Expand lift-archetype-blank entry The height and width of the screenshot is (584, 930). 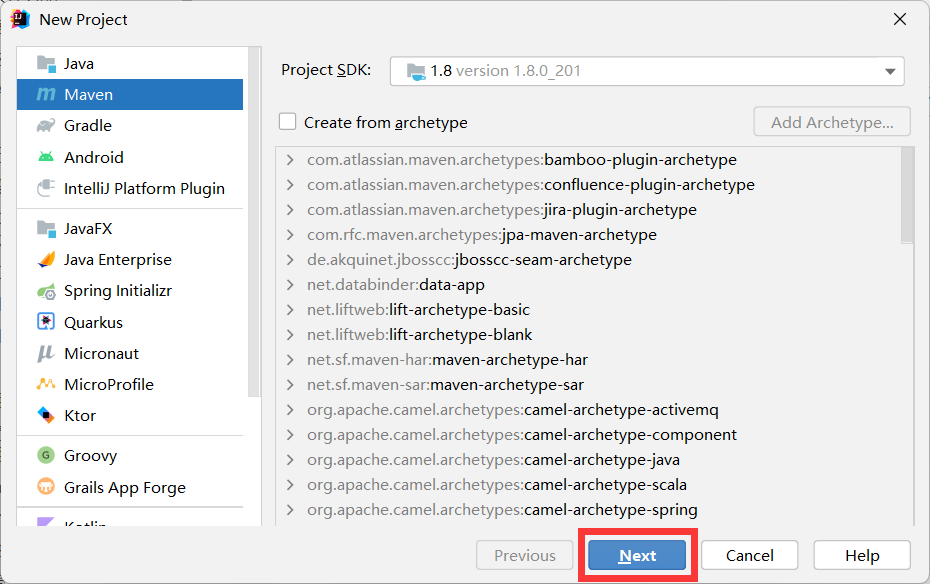coord(290,335)
